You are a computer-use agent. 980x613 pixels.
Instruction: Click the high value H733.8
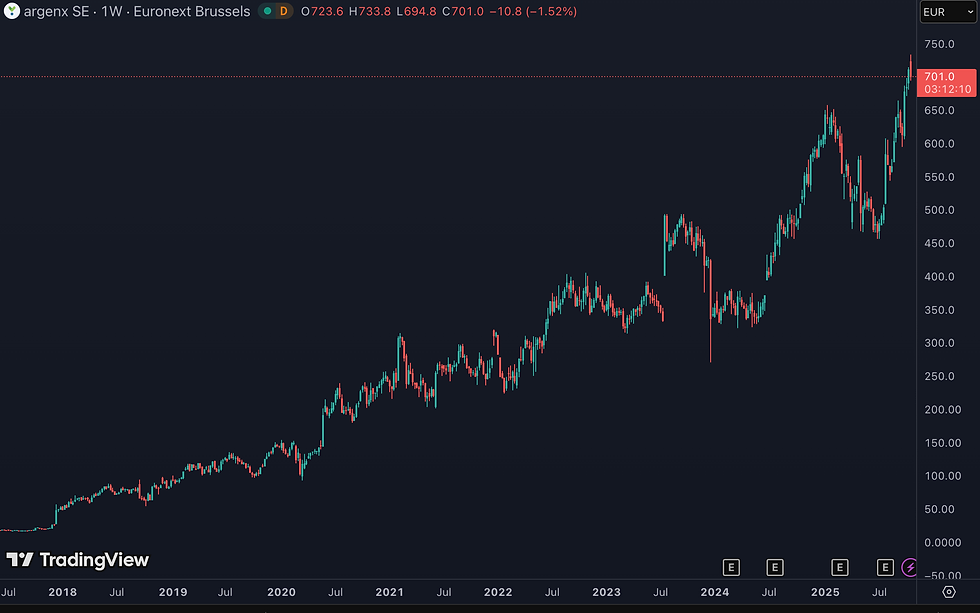click(x=370, y=11)
